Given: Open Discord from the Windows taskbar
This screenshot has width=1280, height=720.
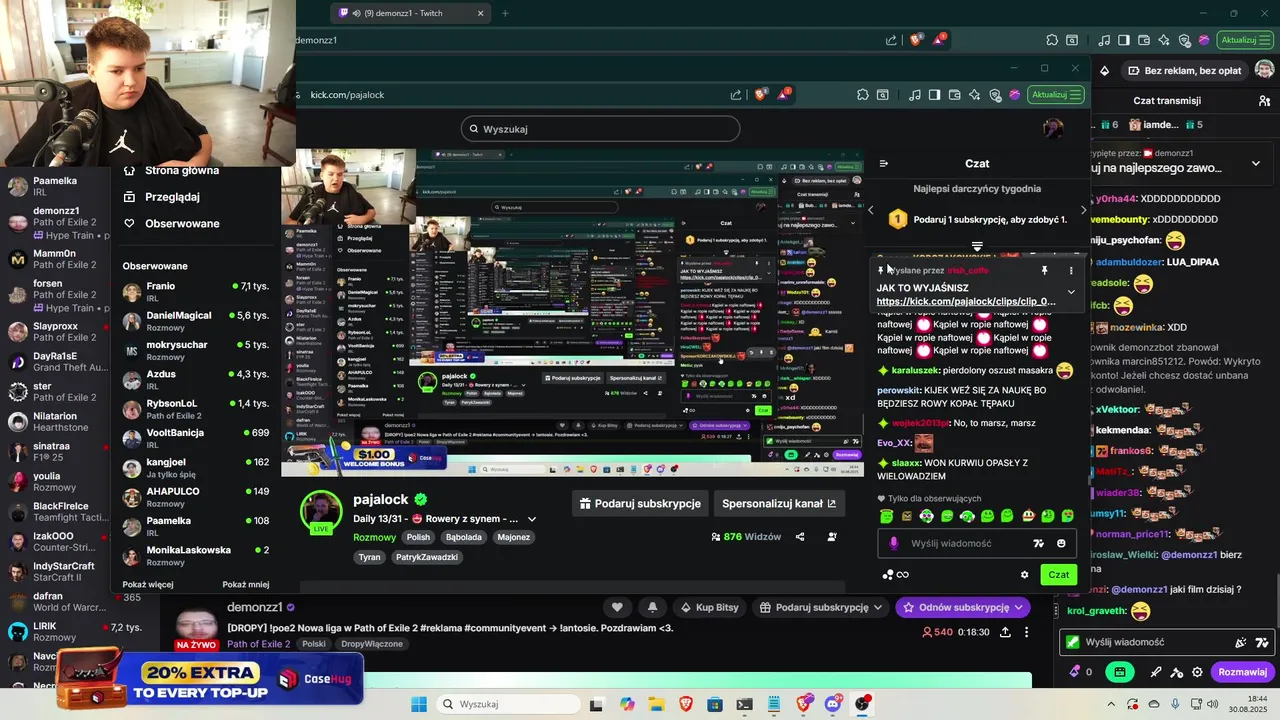Looking at the screenshot, I should click(x=833, y=704).
